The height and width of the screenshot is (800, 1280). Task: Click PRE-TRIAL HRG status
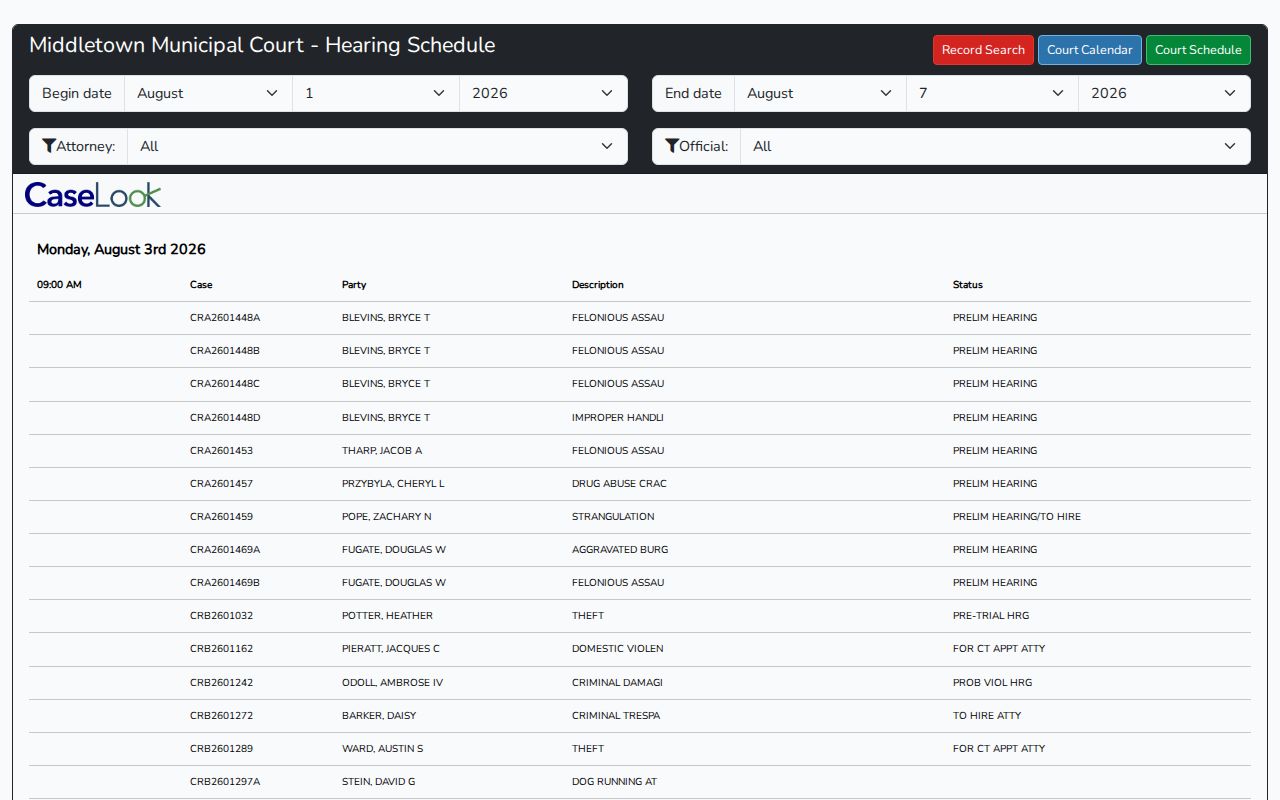point(991,616)
